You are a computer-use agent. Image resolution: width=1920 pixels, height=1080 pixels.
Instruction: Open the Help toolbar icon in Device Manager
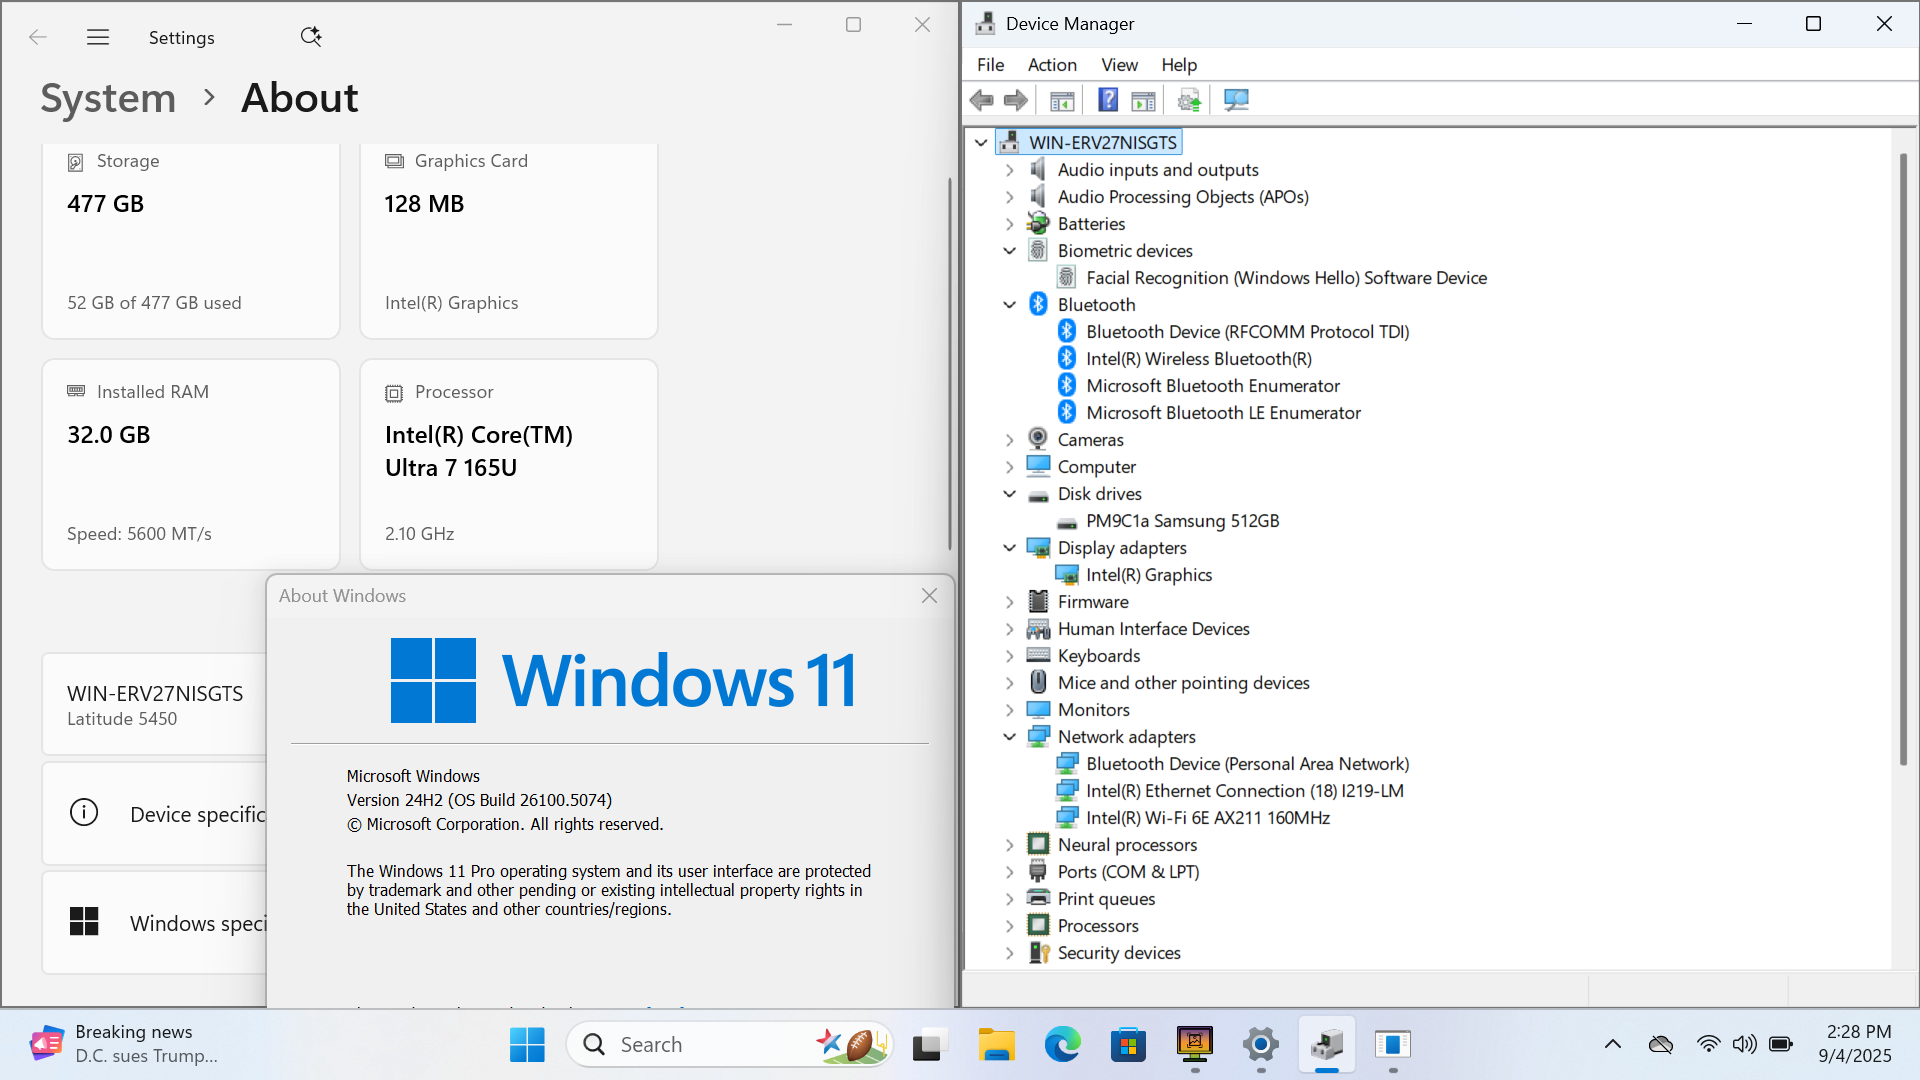[x=1108, y=100]
